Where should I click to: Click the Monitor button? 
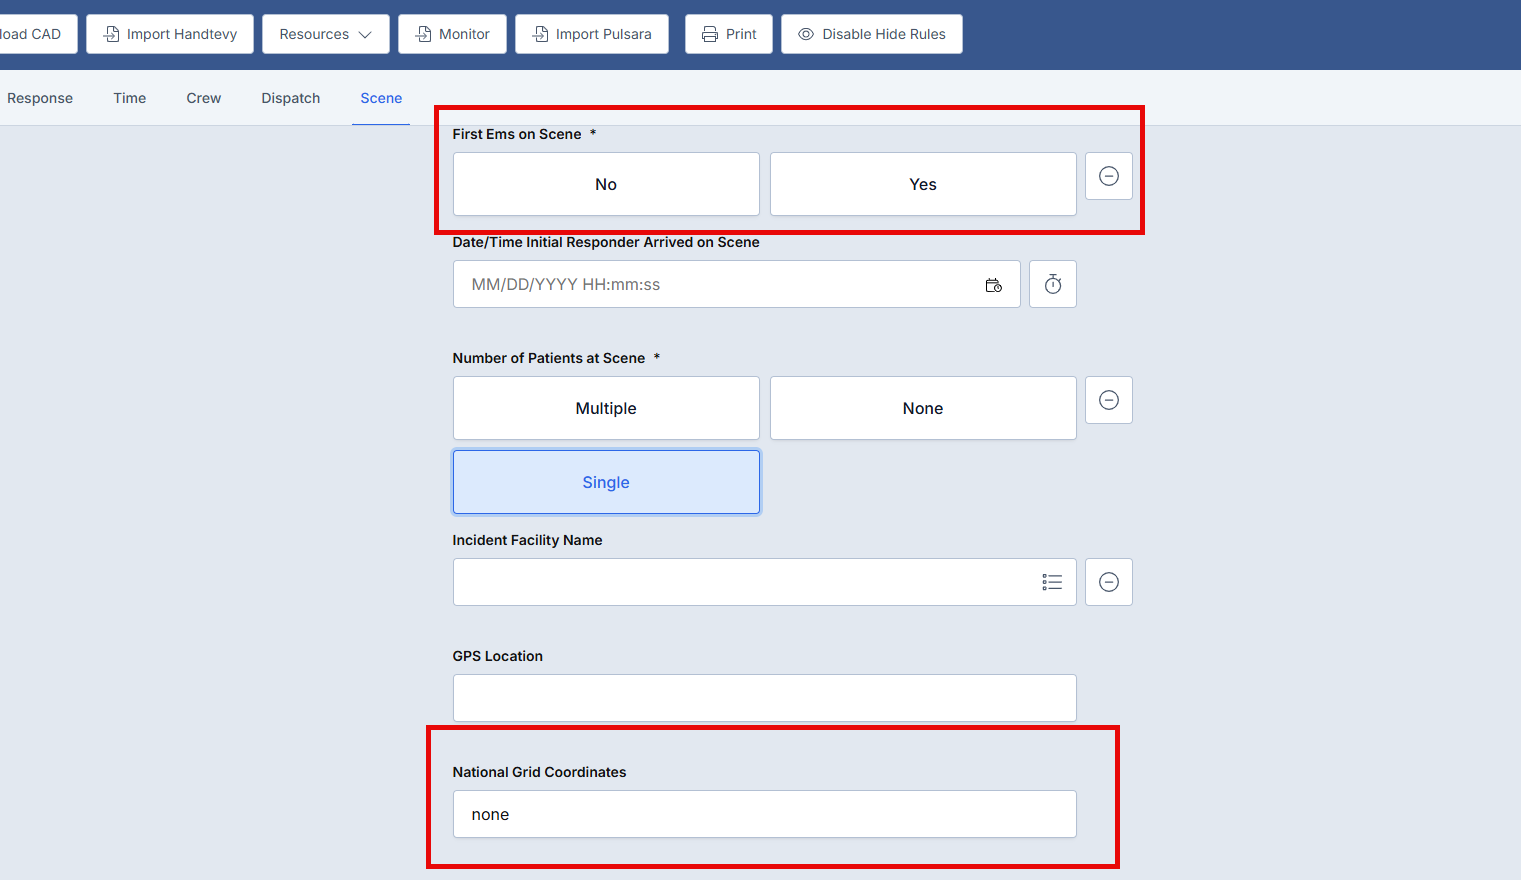pos(452,34)
